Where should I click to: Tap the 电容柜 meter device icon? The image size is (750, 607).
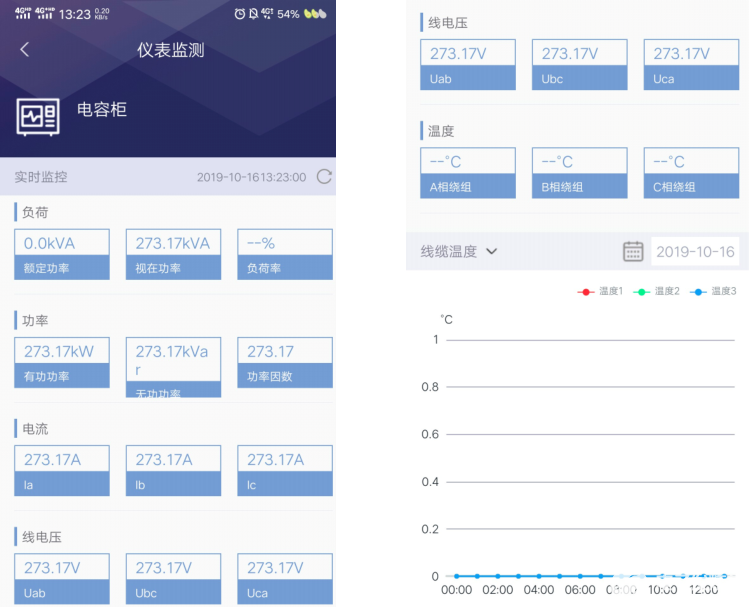click(x=38, y=117)
